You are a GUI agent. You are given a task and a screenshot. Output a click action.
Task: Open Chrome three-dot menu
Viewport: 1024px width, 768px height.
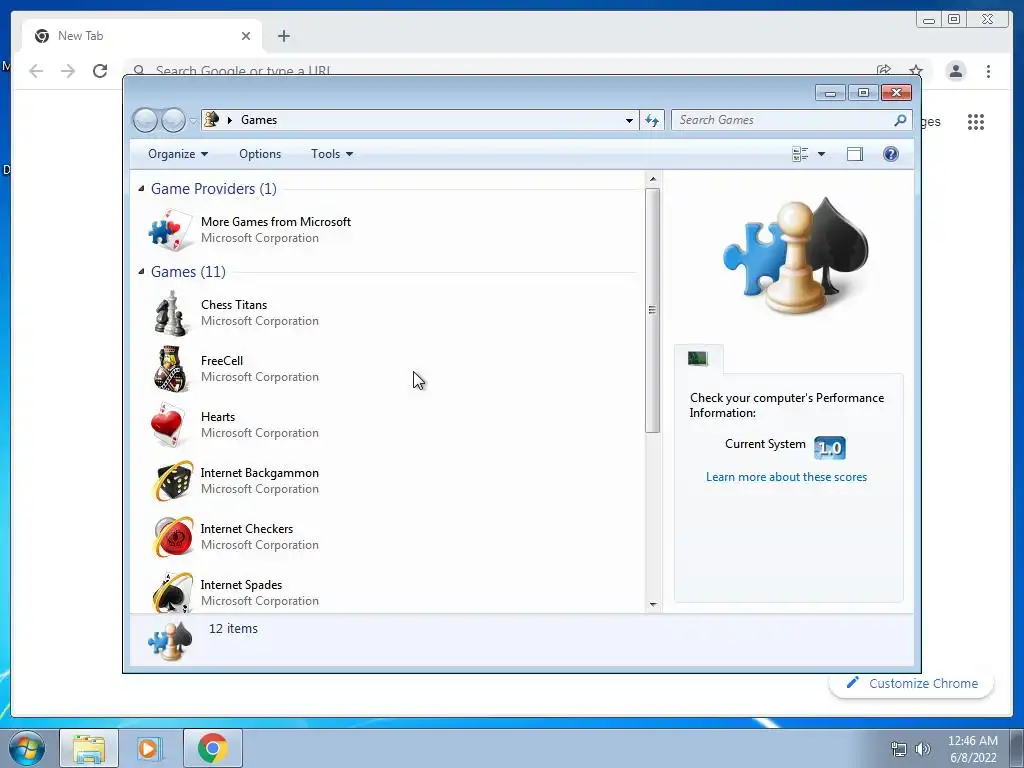click(988, 71)
